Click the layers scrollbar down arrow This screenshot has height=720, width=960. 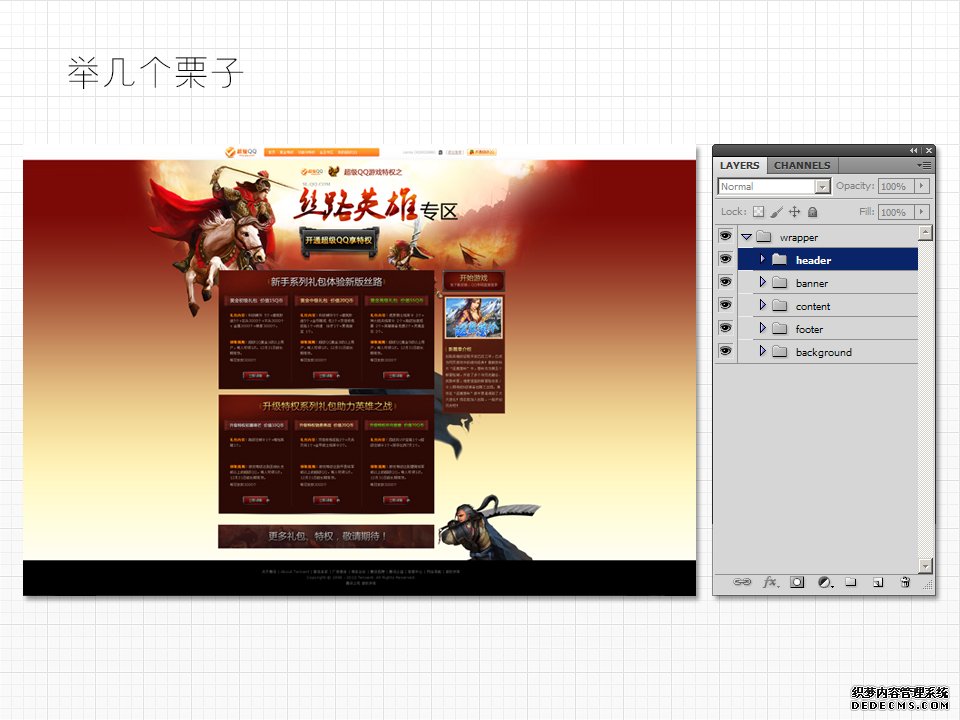point(925,565)
